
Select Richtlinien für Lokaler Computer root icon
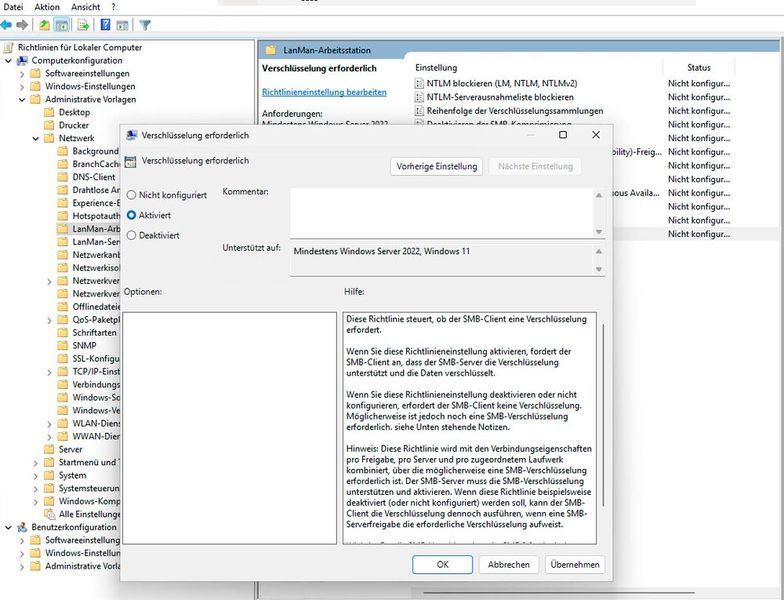8,48
